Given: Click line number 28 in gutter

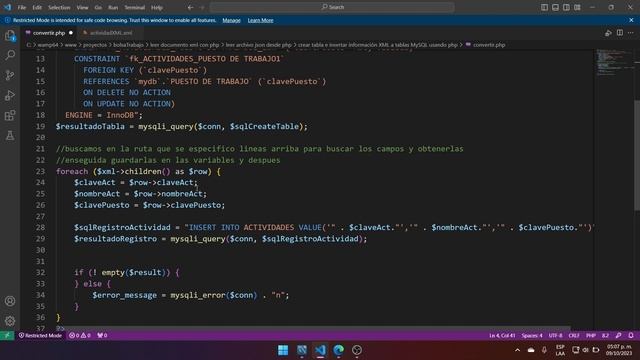Looking at the screenshot, I should pyautogui.click(x=40, y=227).
